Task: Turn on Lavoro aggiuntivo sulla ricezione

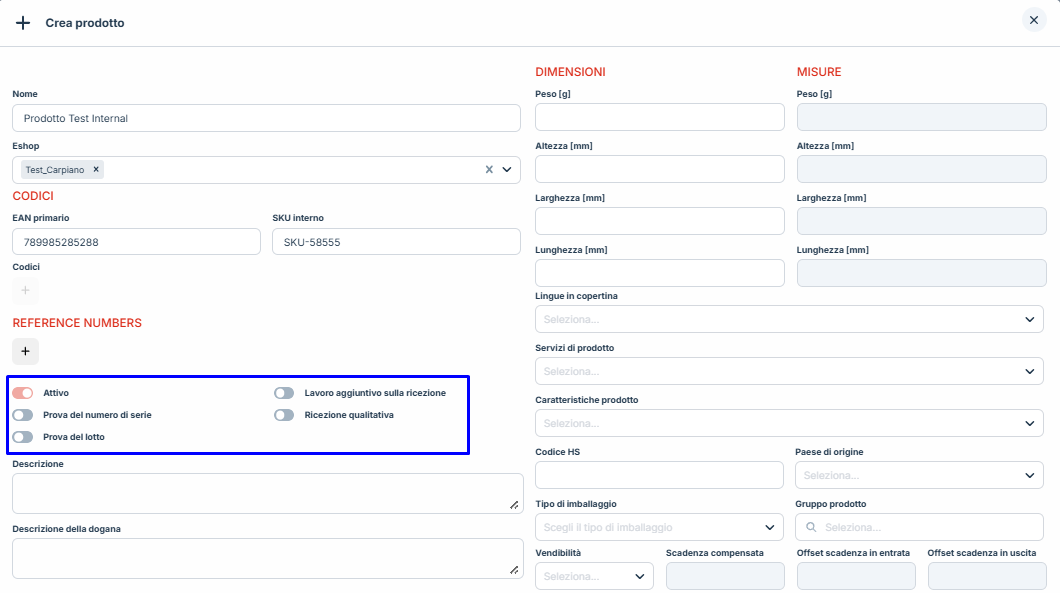Action: tap(284, 393)
